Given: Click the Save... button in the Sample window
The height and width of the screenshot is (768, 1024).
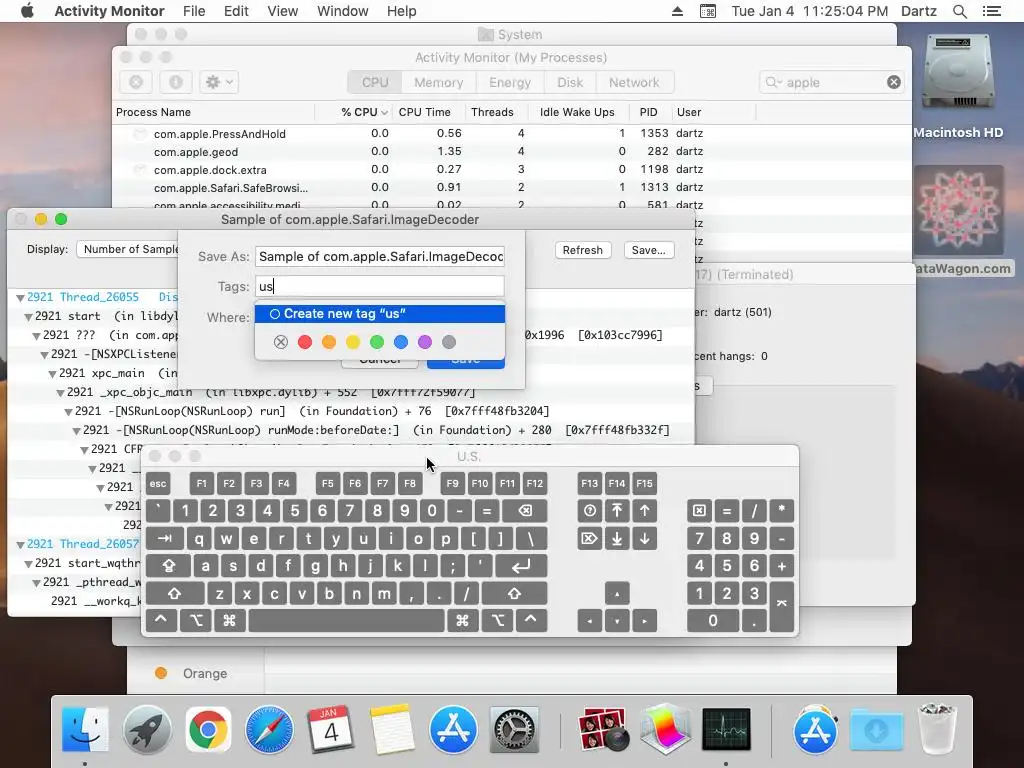Looking at the screenshot, I should 648,250.
